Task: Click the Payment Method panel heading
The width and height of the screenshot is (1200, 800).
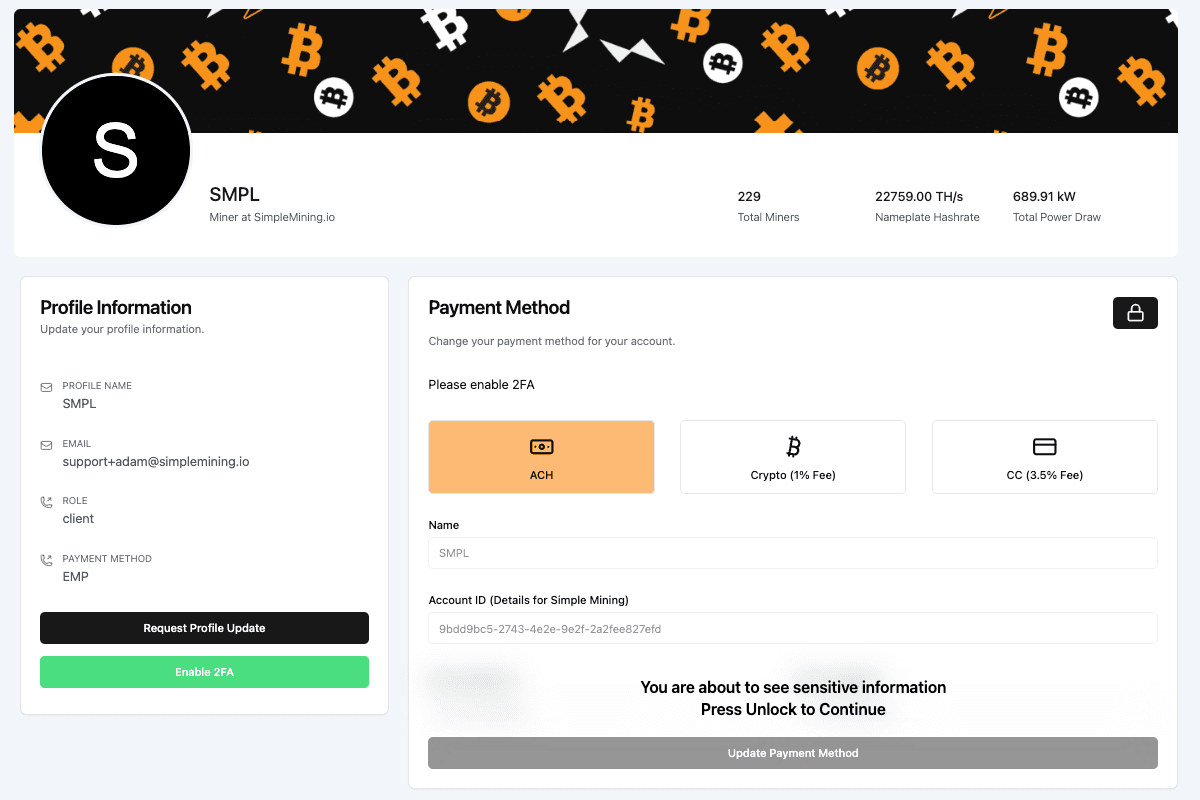Action: click(x=499, y=307)
